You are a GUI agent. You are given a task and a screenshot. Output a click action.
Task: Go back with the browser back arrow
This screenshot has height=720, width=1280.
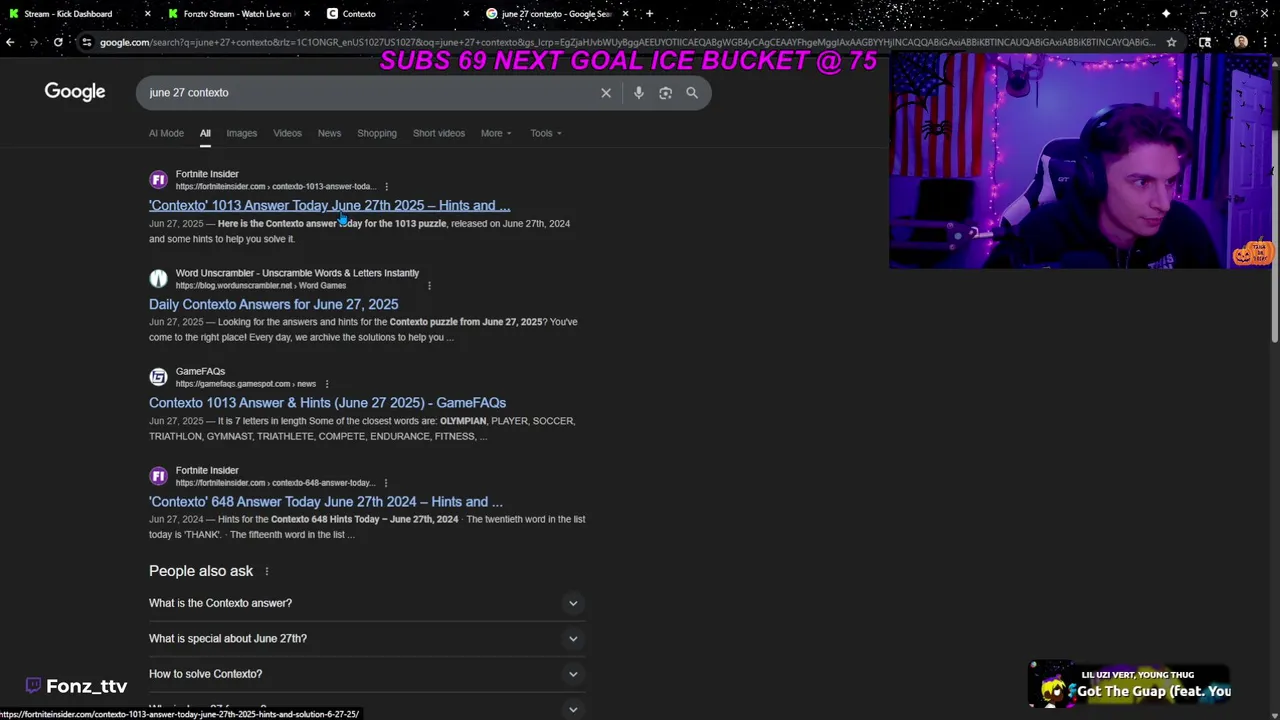pyautogui.click(x=10, y=42)
